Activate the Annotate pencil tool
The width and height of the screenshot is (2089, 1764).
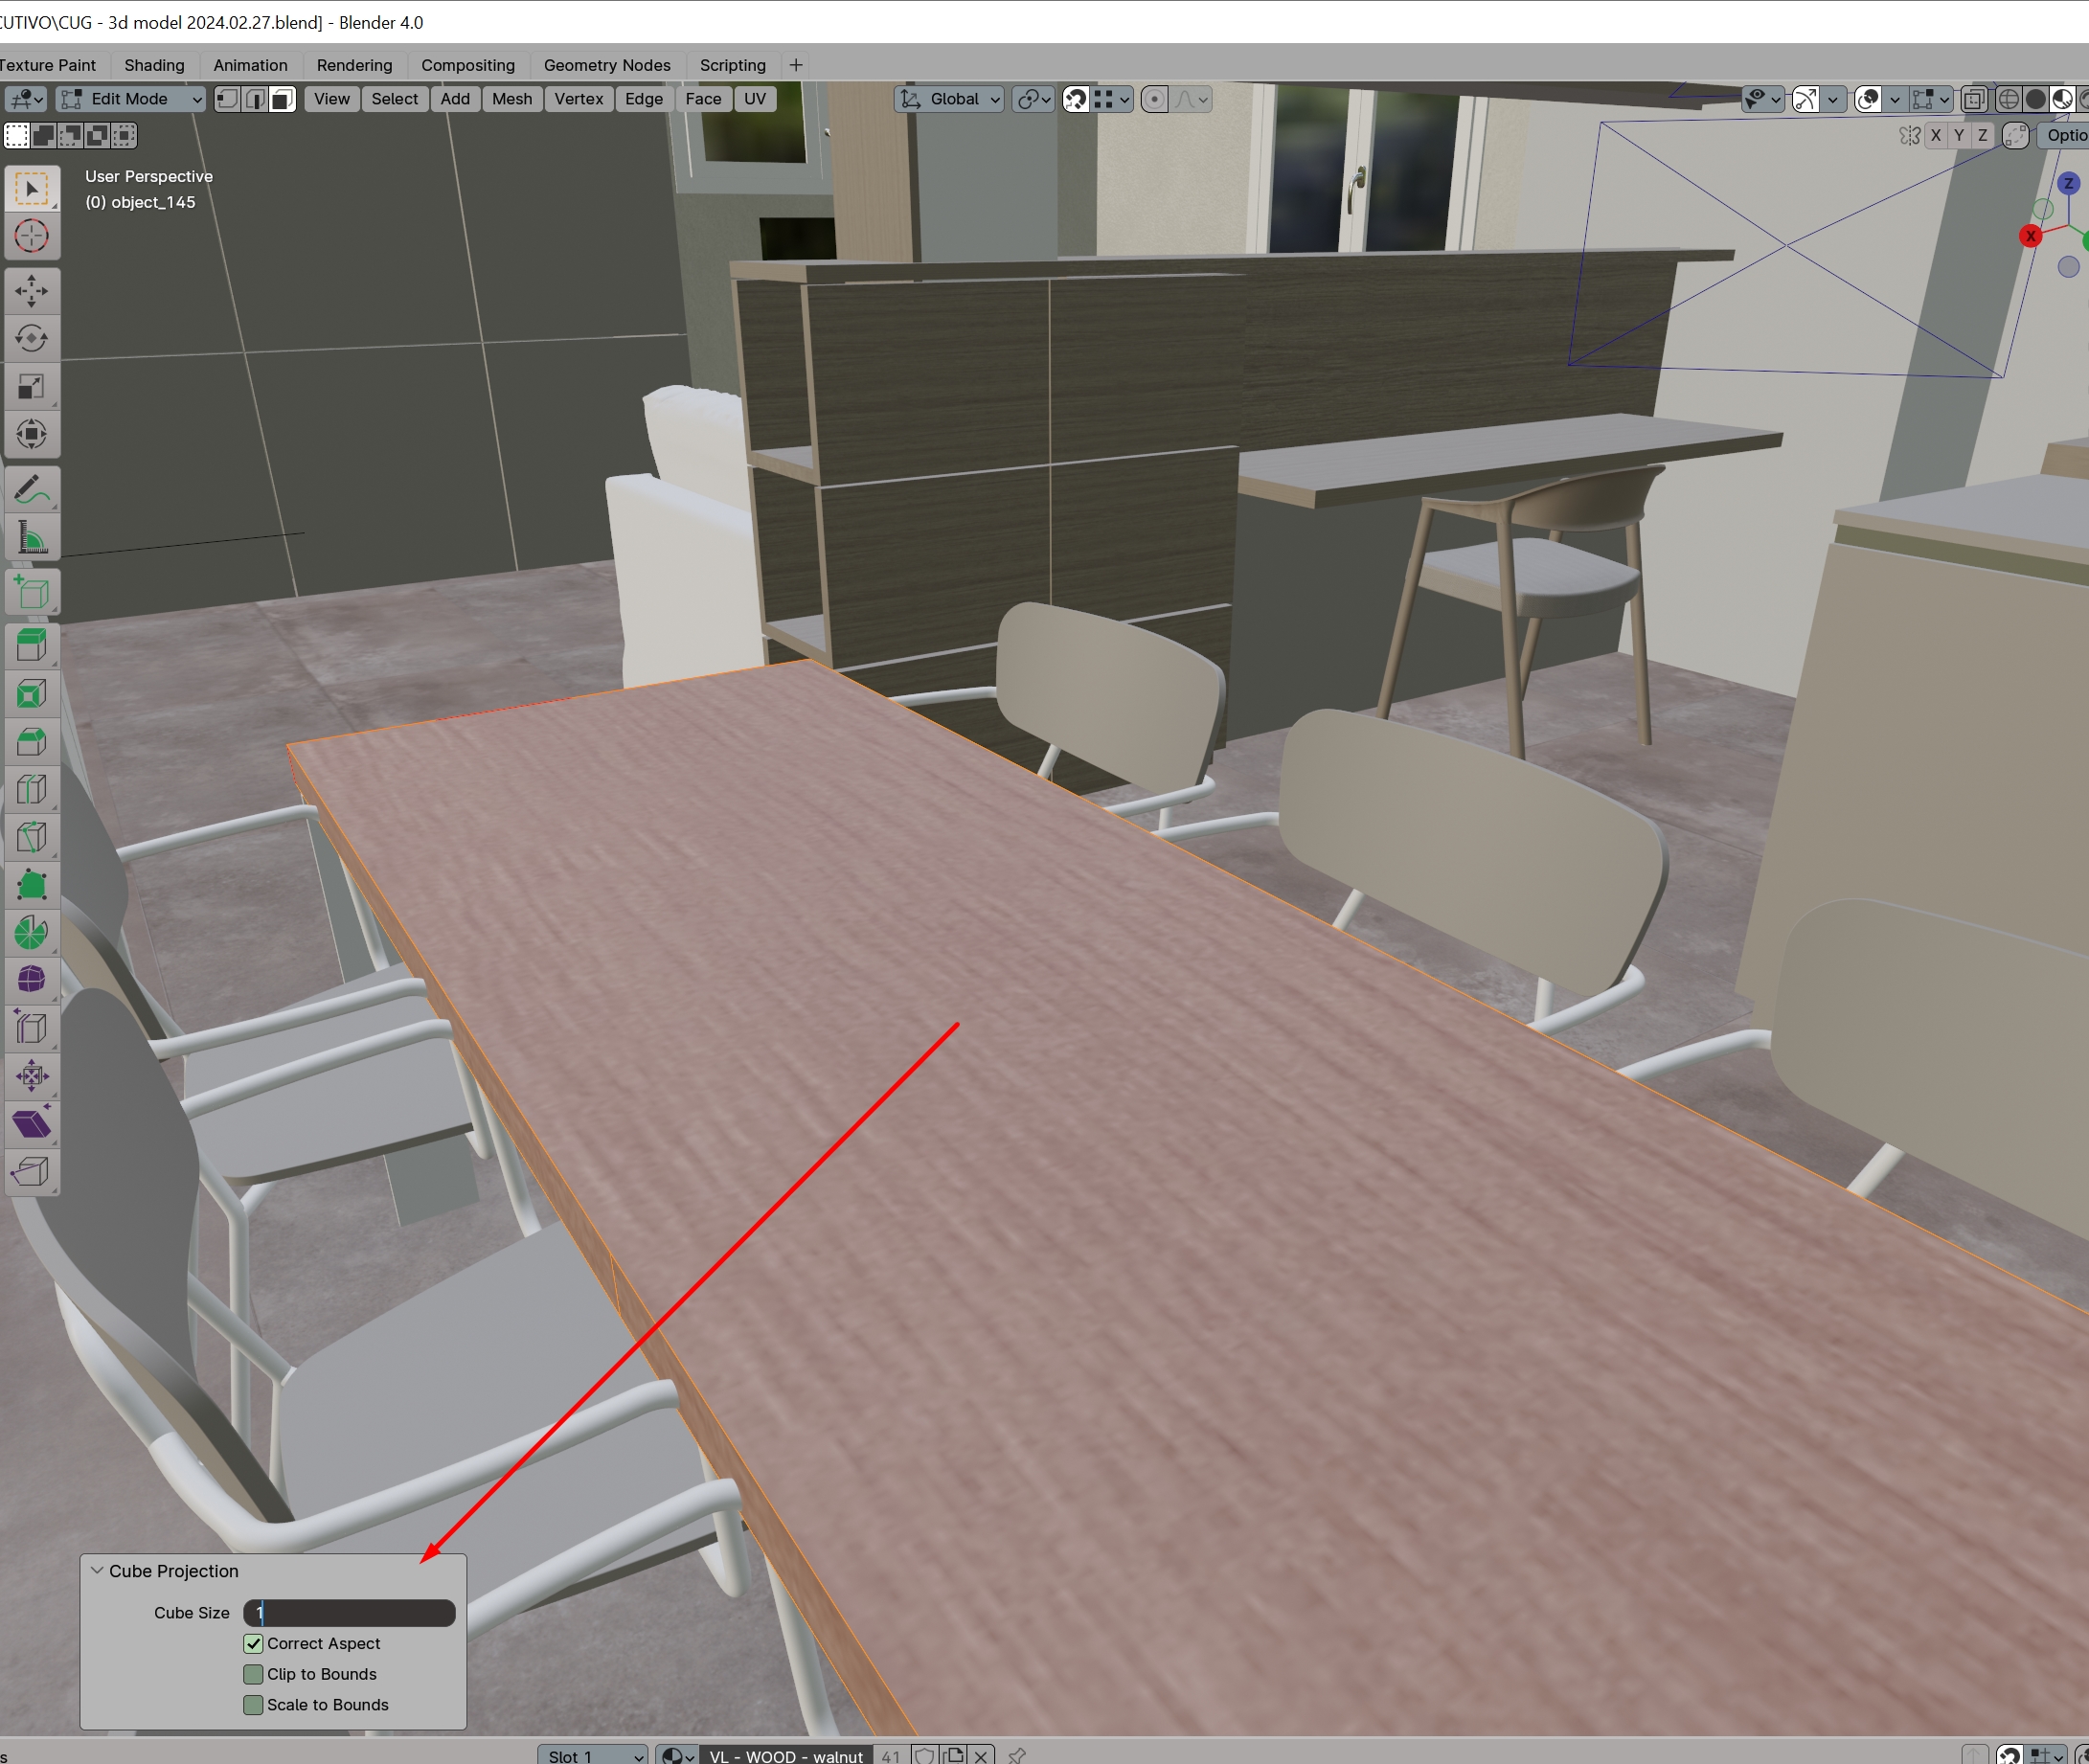click(x=31, y=490)
